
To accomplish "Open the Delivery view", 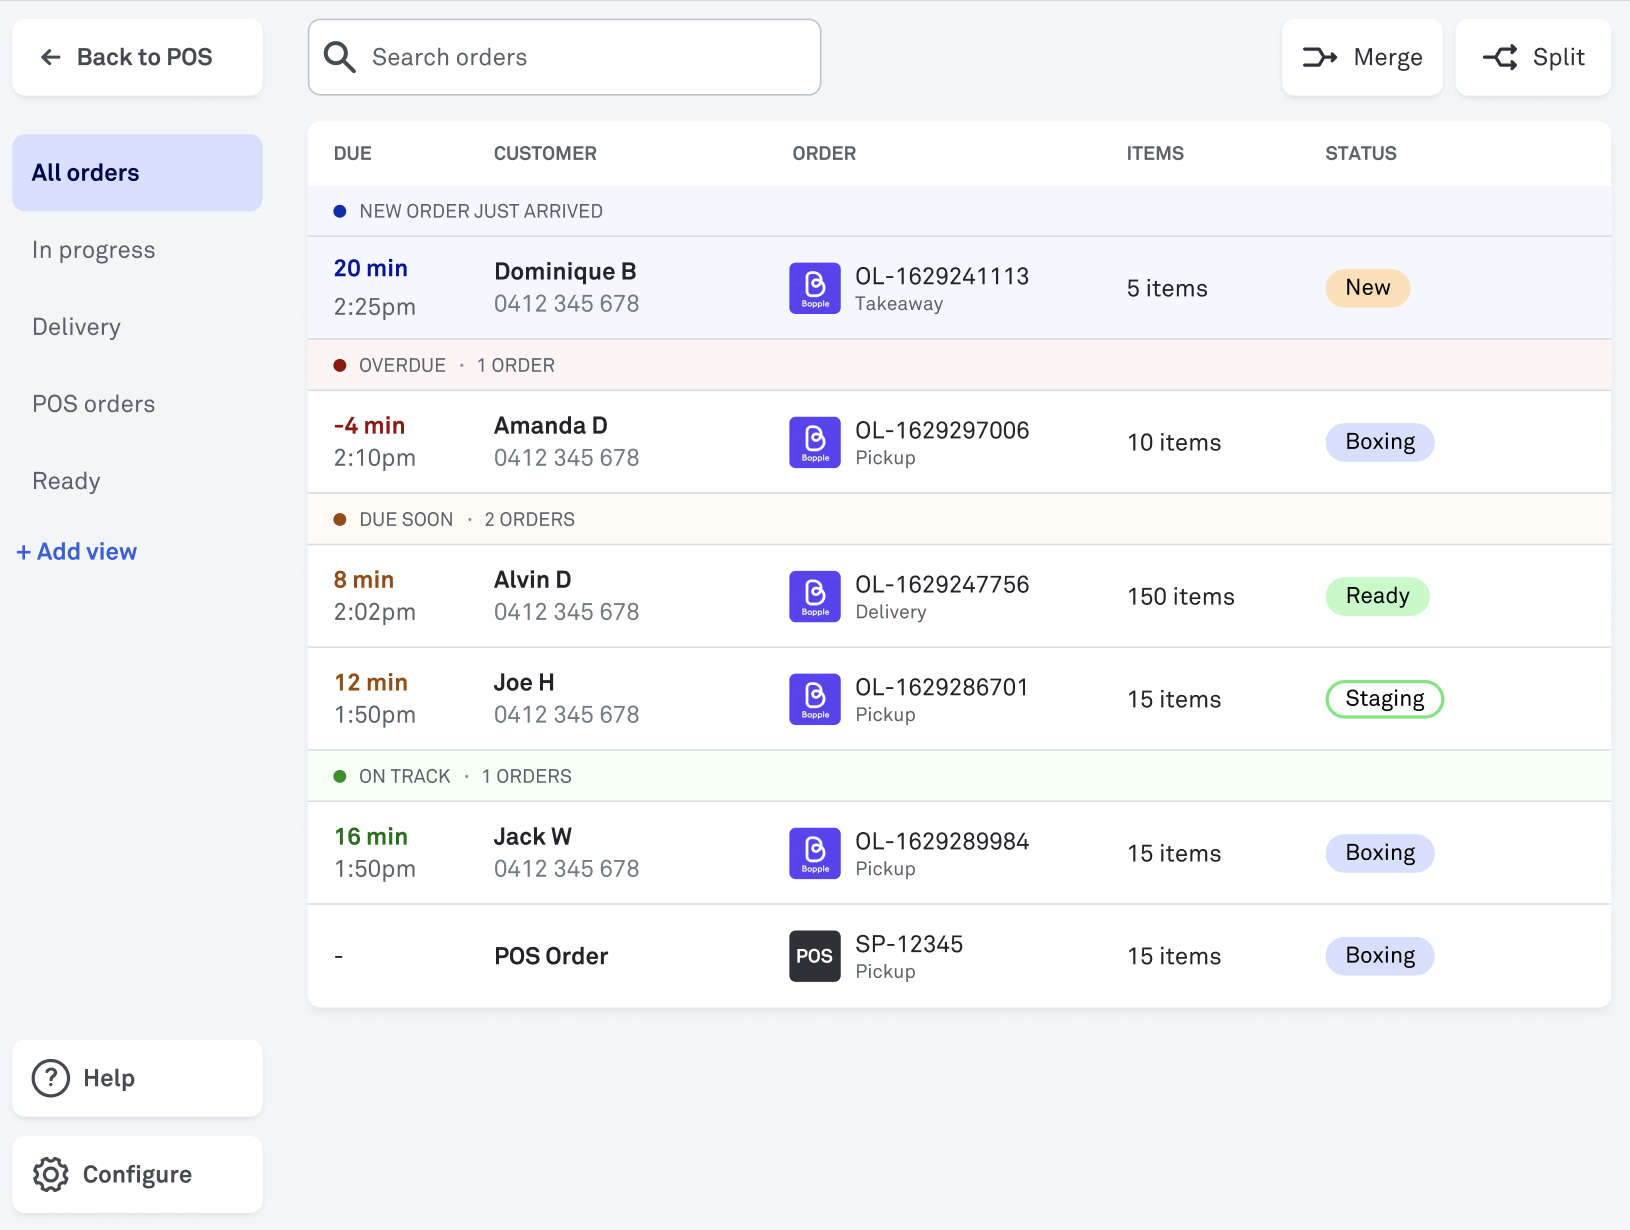I will click(77, 327).
